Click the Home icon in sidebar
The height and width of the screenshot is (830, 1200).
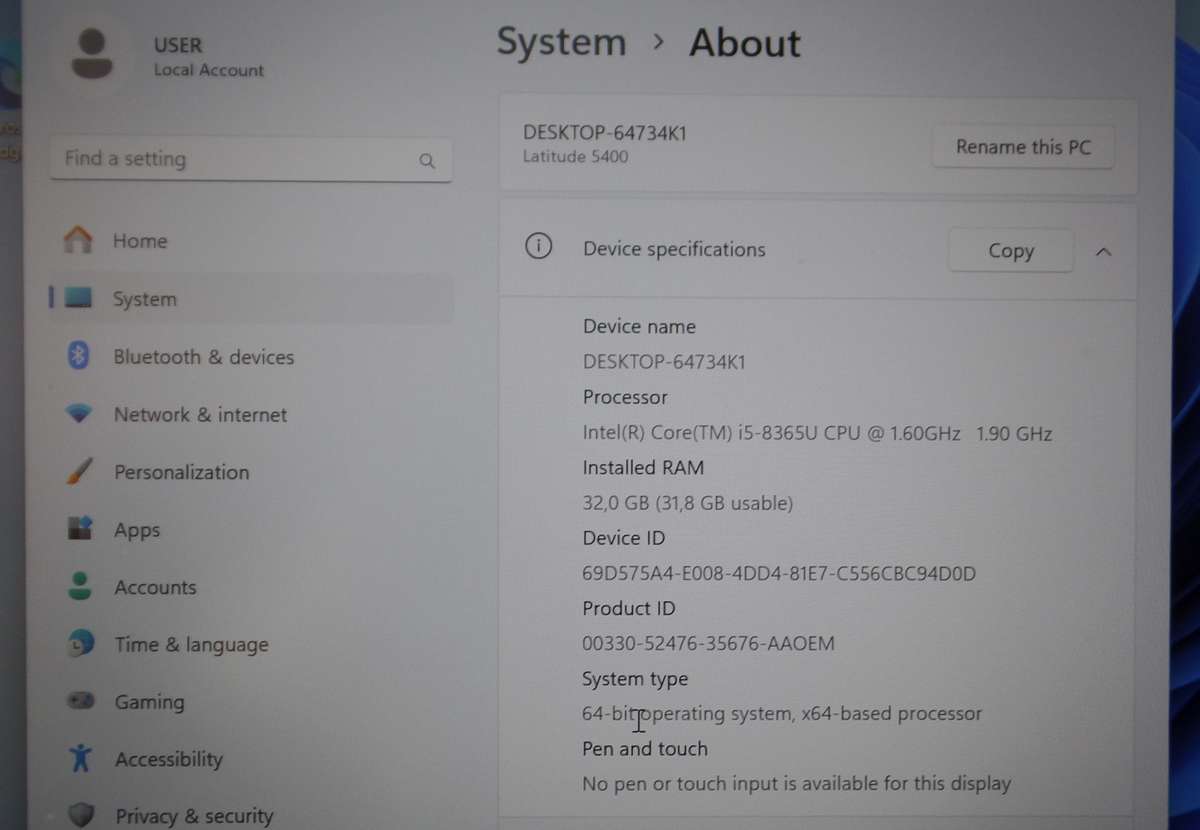(78, 240)
